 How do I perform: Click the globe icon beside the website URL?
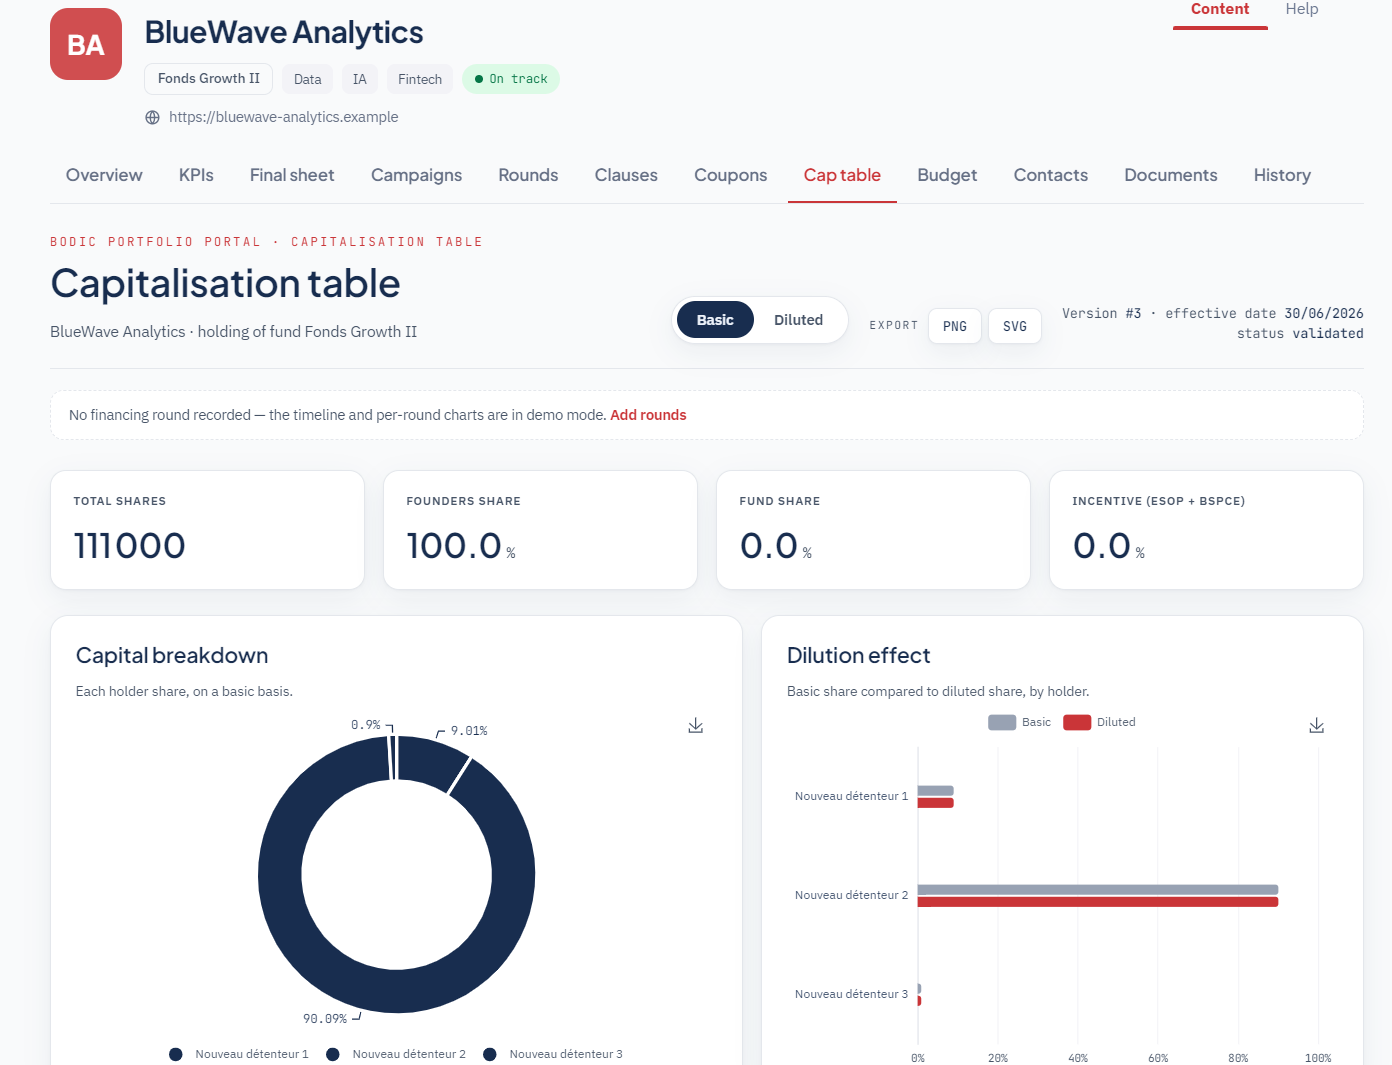pos(152,117)
